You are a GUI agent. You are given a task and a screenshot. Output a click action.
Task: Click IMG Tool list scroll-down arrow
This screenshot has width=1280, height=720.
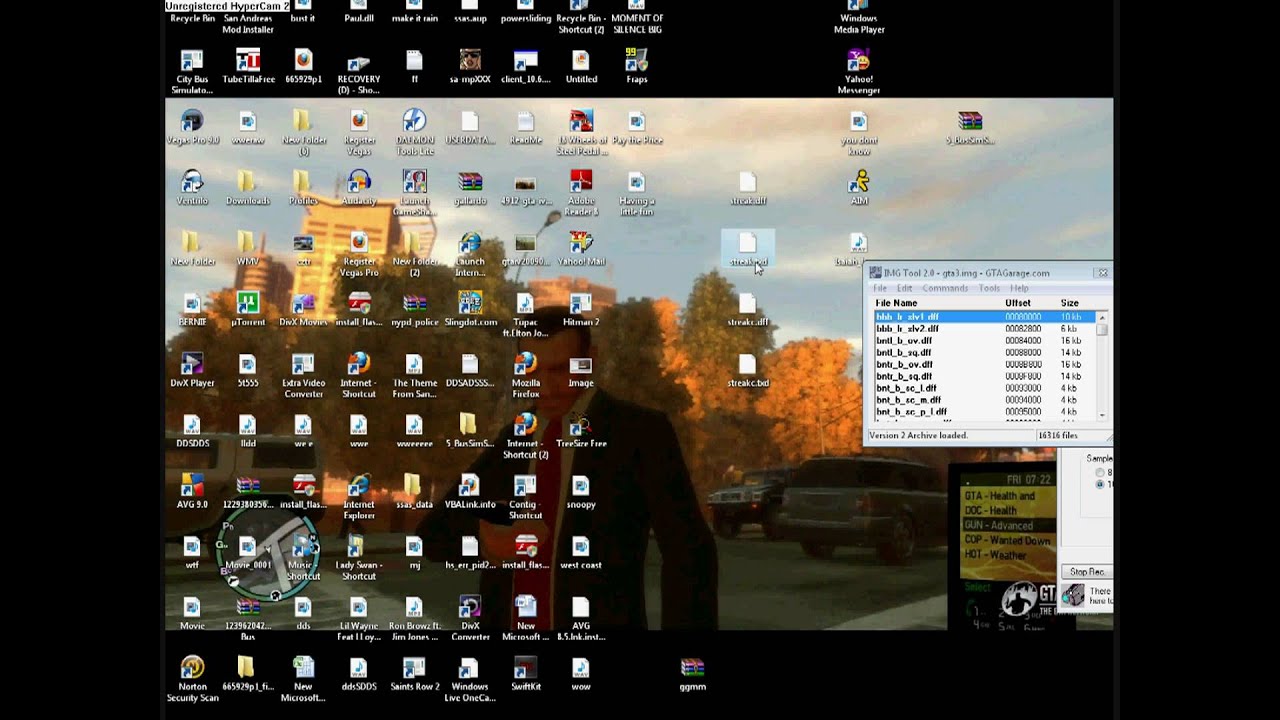pos(1102,415)
